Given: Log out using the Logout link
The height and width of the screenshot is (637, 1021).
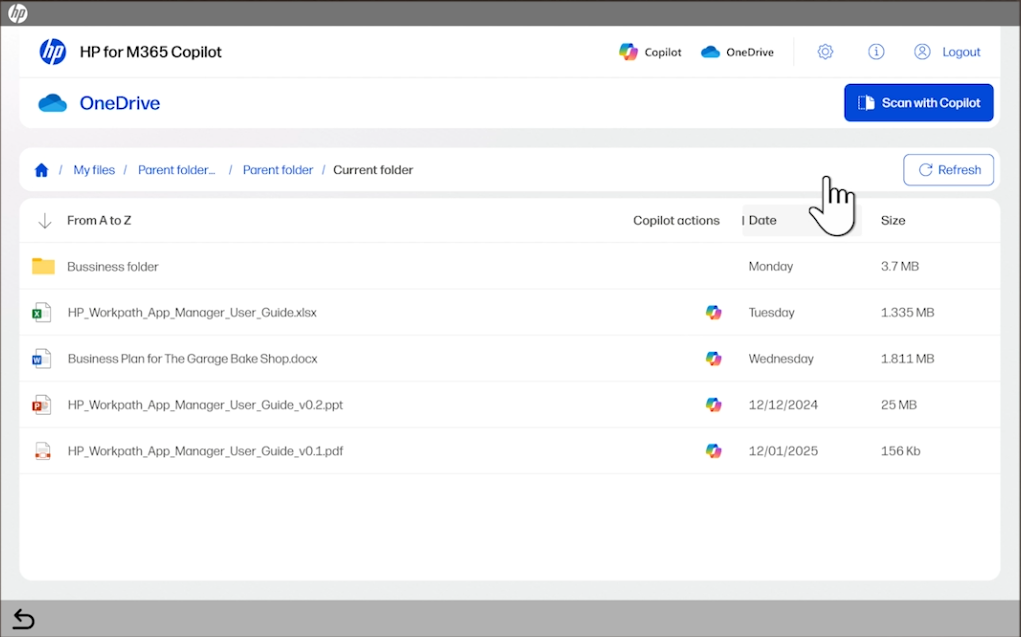Looking at the screenshot, I should (x=961, y=52).
